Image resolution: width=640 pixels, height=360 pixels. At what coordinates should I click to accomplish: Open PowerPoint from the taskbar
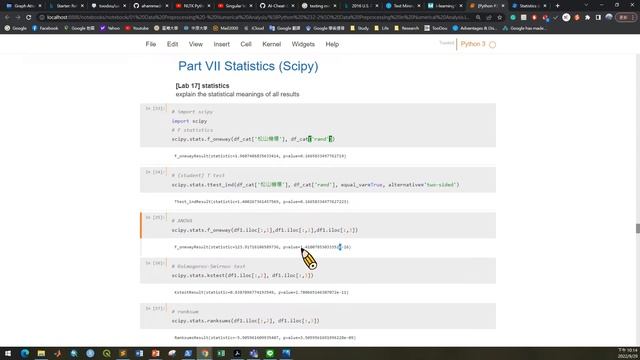156,353
